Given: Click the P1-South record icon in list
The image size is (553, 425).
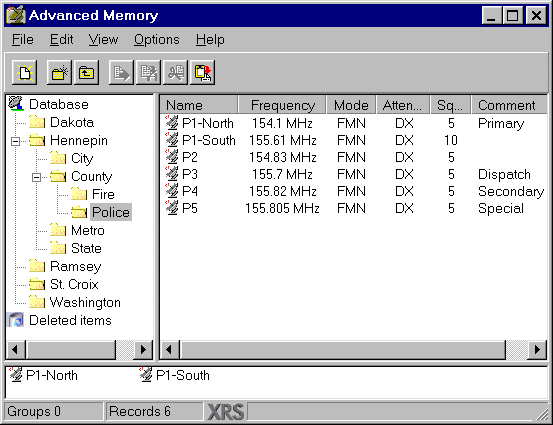Looking at the screenshot, I should 172,140.
